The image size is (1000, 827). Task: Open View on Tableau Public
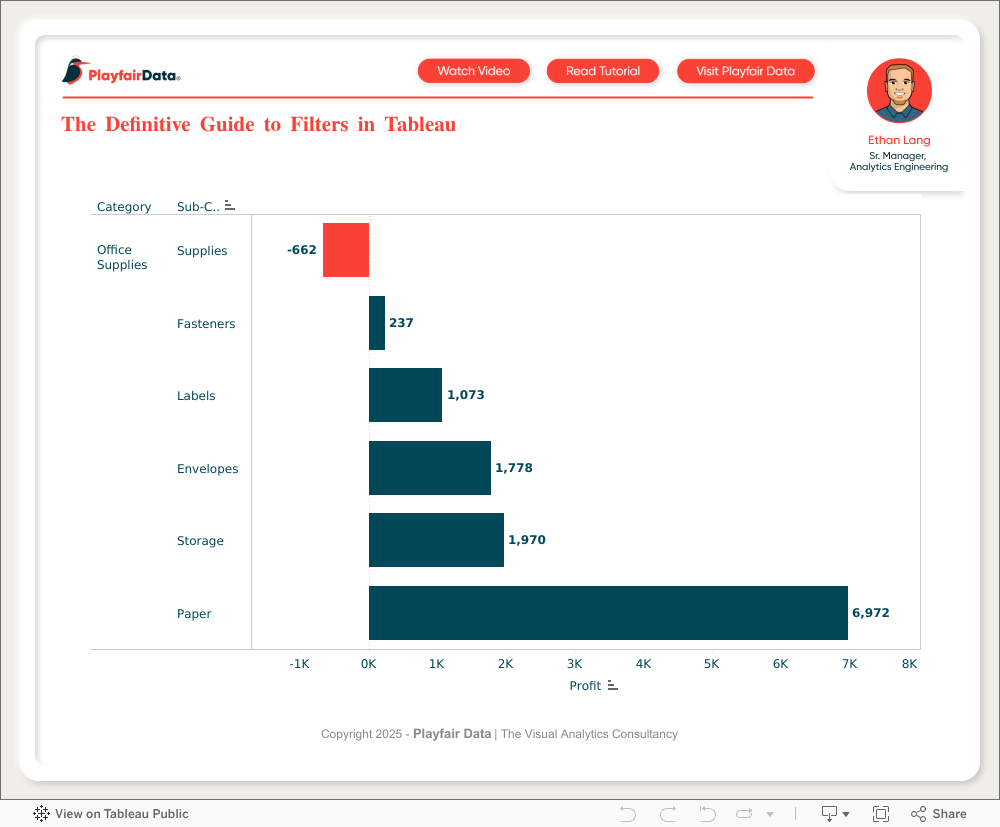click(x=111, y=814)
